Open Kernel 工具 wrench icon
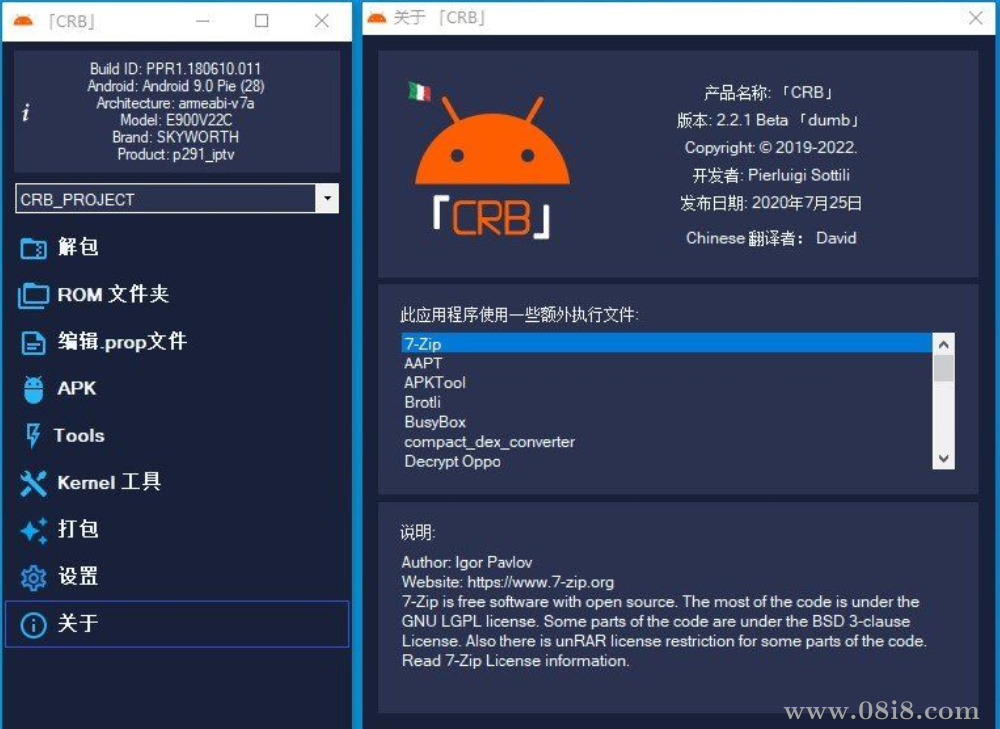The height and width of the screenshot is (729, 1000). coord(32,483)
